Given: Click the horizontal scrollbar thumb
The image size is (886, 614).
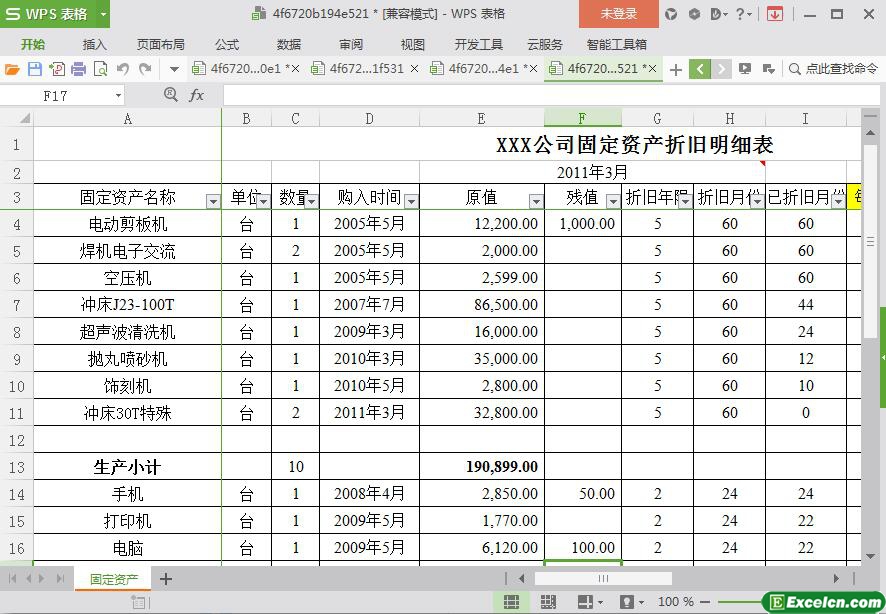Looking at the screenshot, I should 602,578.
